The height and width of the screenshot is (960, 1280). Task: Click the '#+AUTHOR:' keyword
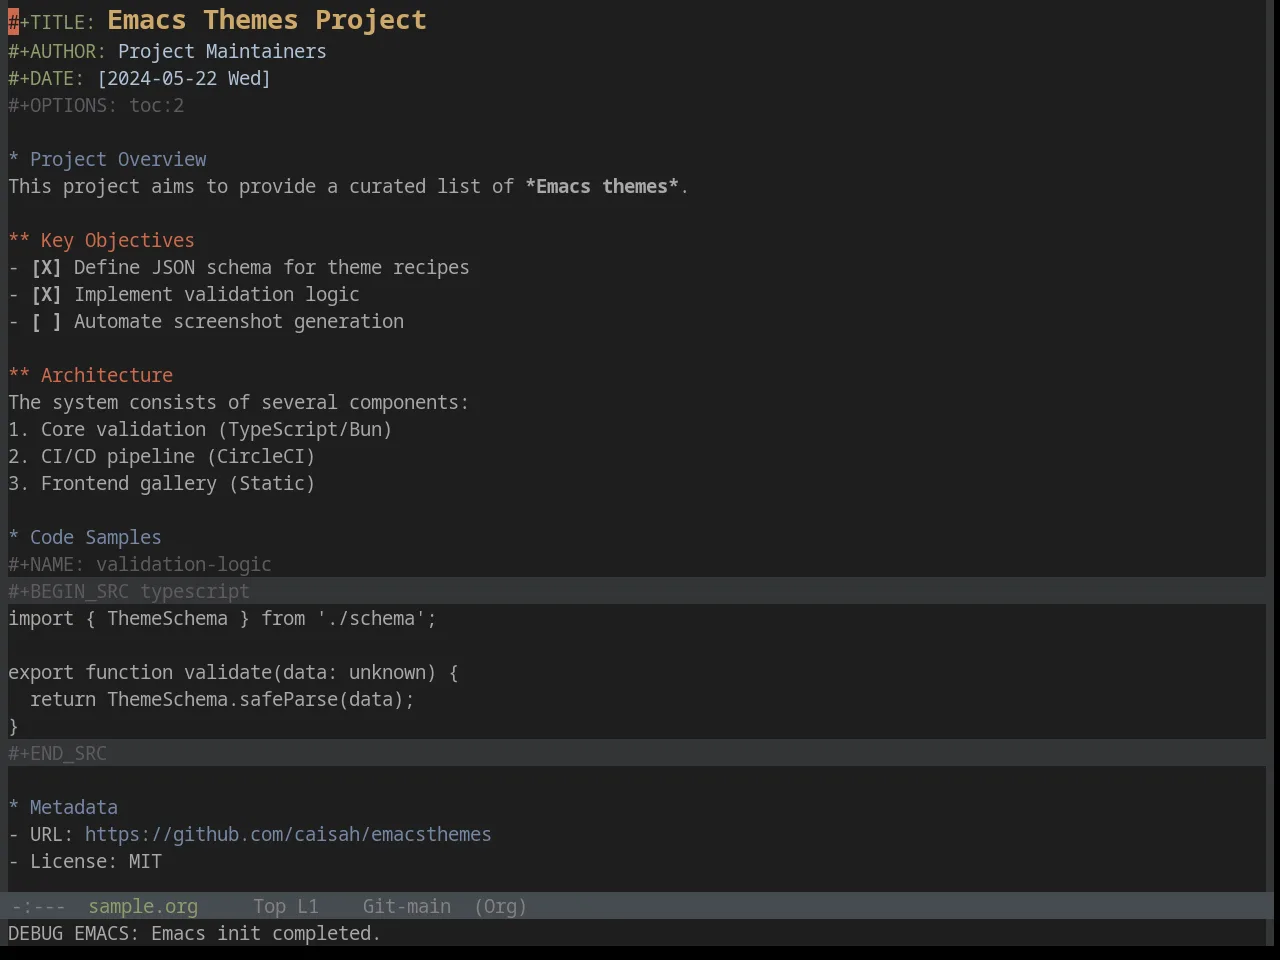point(57,52)
